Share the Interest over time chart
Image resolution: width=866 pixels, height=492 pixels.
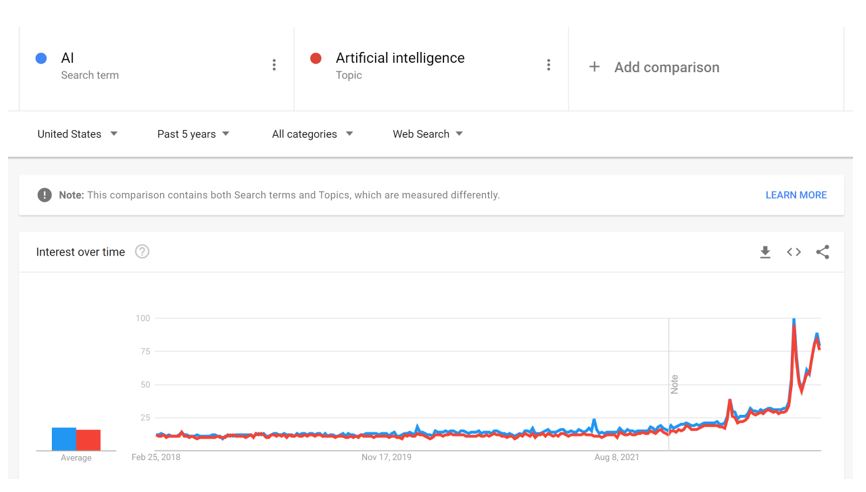[x=822, y=252]
